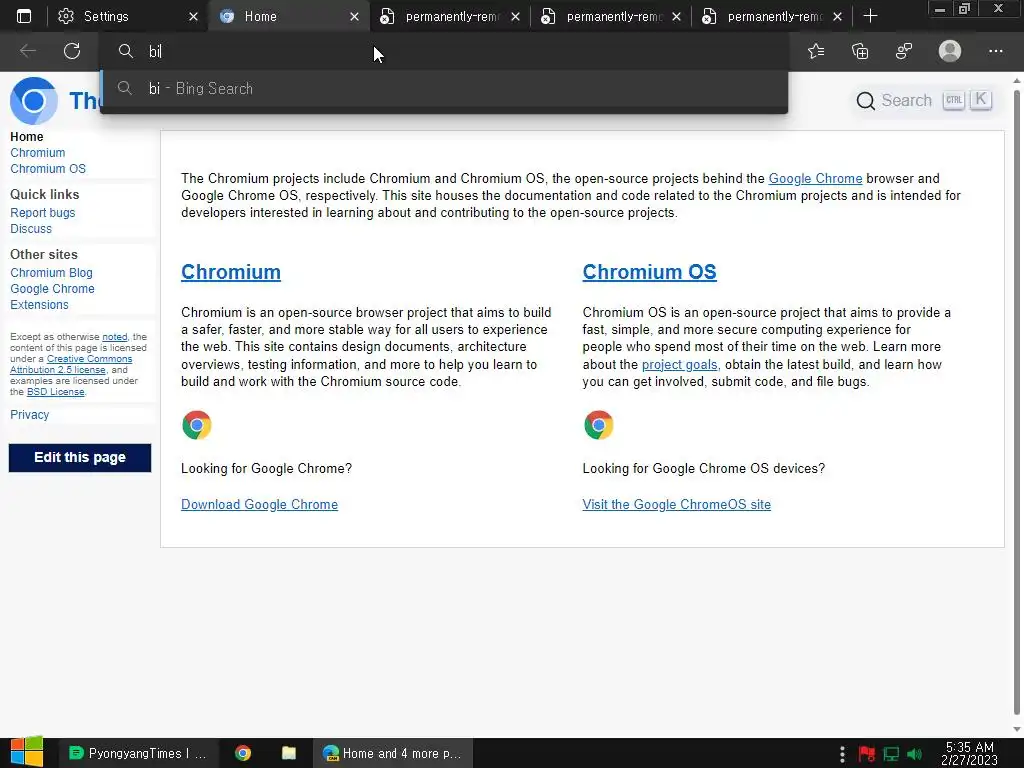
Task: Open the Google Chrome link in intro paragraph
Action: point(815,178)
